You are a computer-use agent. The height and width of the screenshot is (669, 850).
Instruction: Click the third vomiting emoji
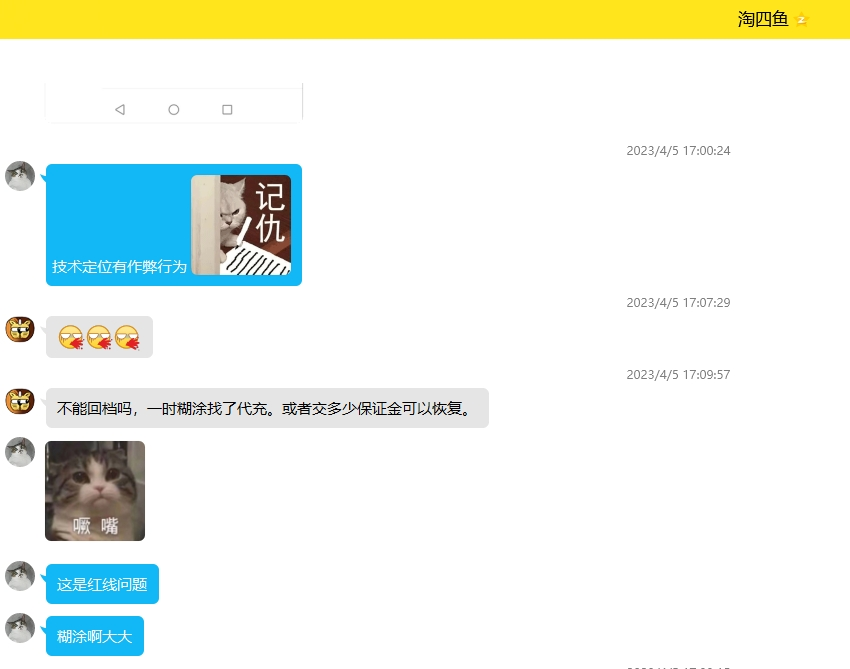coord(127,337)
